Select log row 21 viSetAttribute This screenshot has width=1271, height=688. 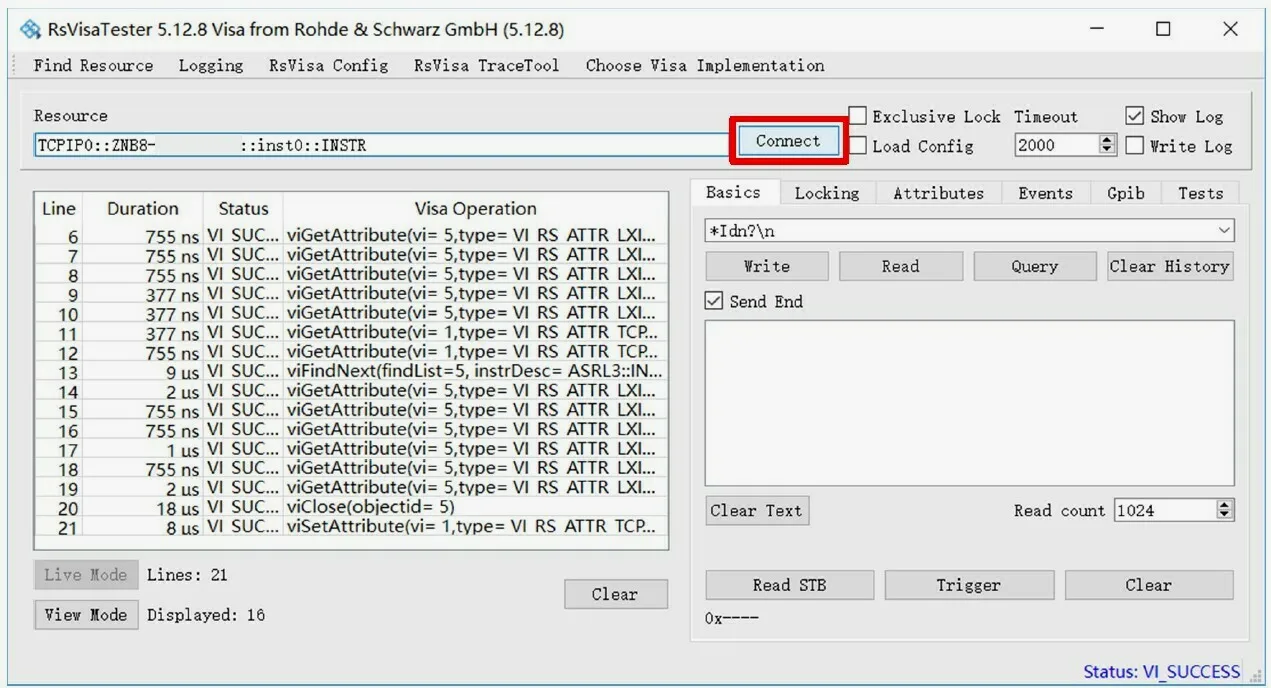point(351,527)
